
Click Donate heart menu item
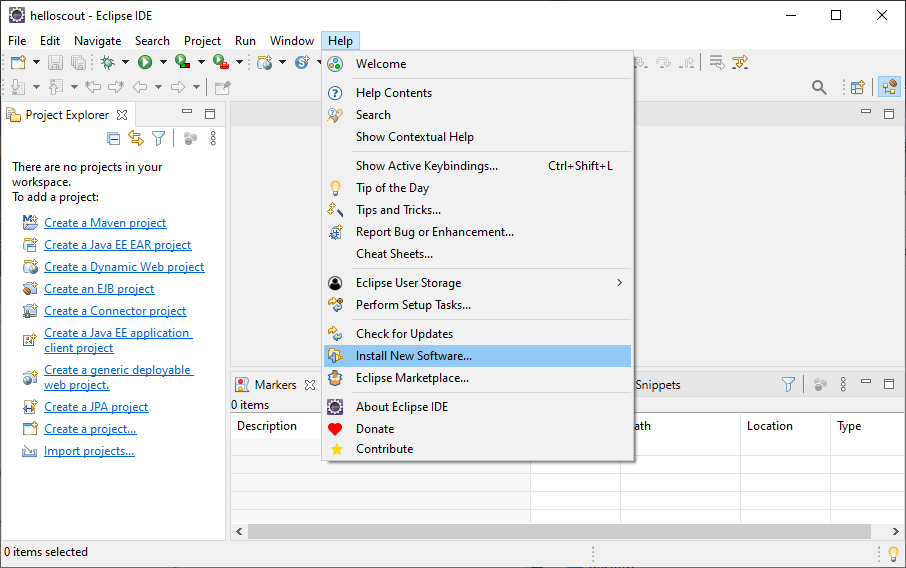(x=477, y=429)
